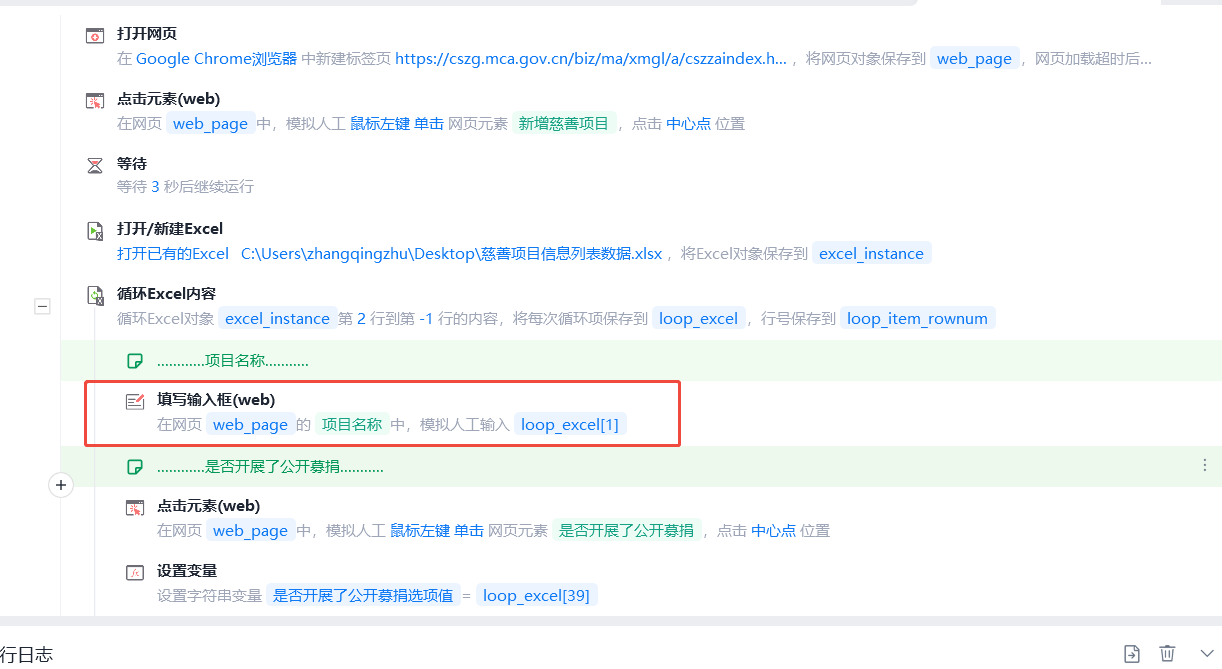This screenshot has height=669, width=1222.
Task: Click the 打开已有的Excel parameter text
Action: (x=173, y=254)
